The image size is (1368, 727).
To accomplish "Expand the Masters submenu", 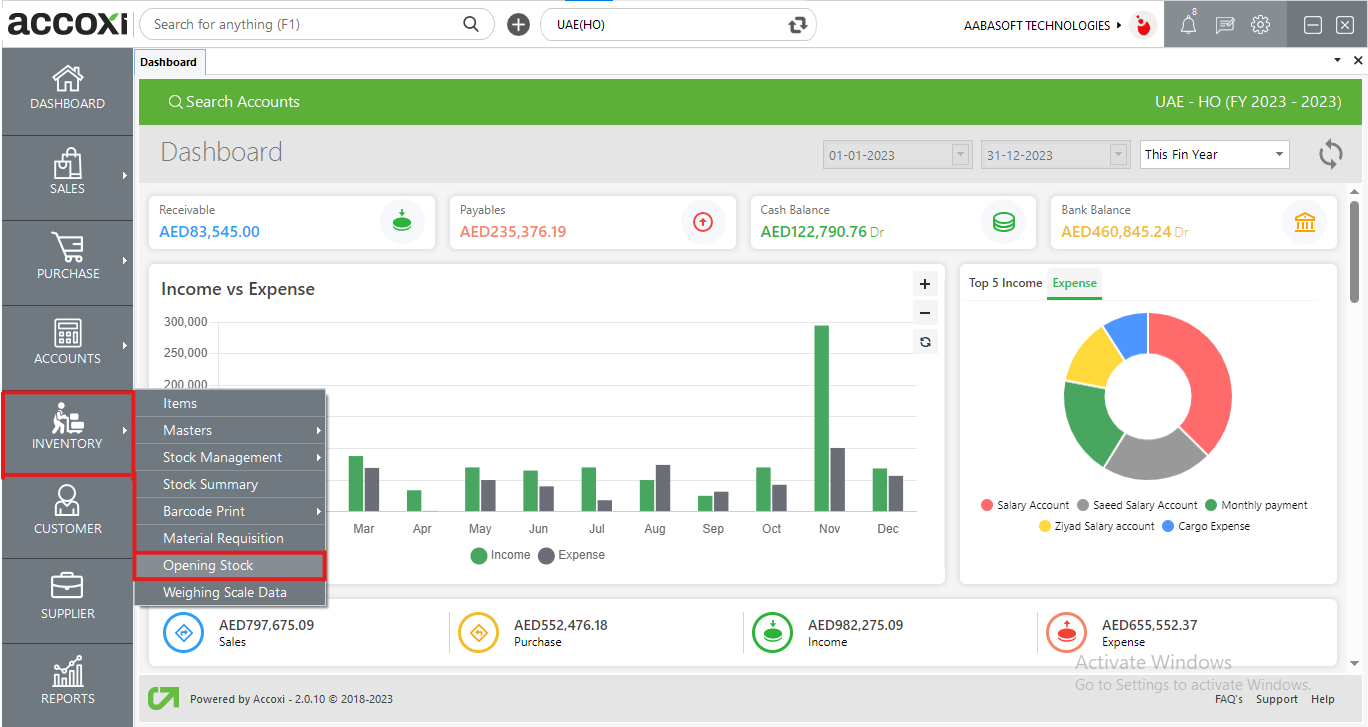I will click(229, 430).
